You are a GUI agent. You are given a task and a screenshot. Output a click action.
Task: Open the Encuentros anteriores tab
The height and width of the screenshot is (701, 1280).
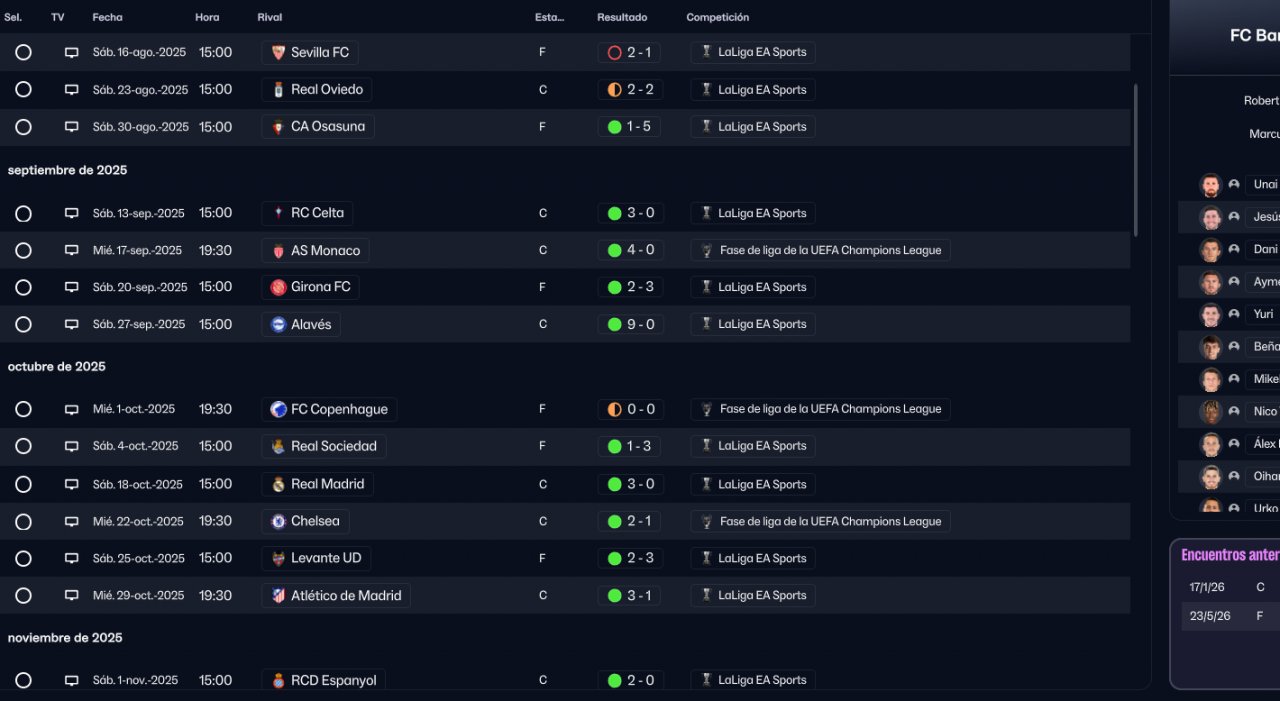[1229, 555]
